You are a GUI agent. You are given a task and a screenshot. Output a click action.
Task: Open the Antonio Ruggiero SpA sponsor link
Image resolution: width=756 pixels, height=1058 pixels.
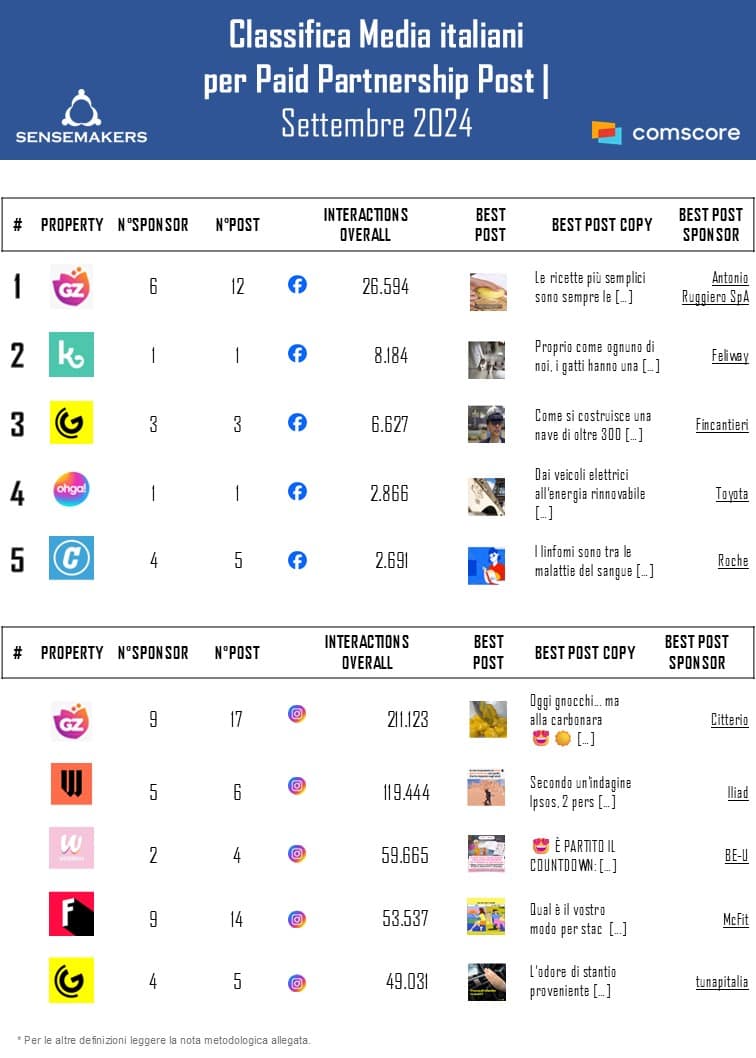[715, 287]
